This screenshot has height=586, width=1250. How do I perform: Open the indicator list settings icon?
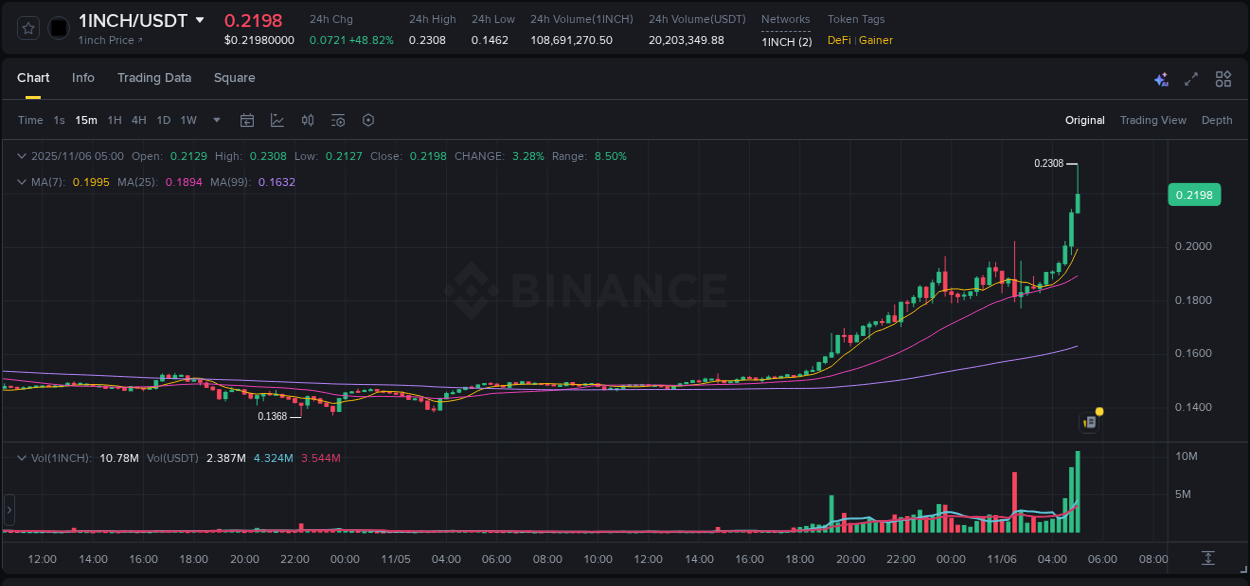click(x=337, y=120)
